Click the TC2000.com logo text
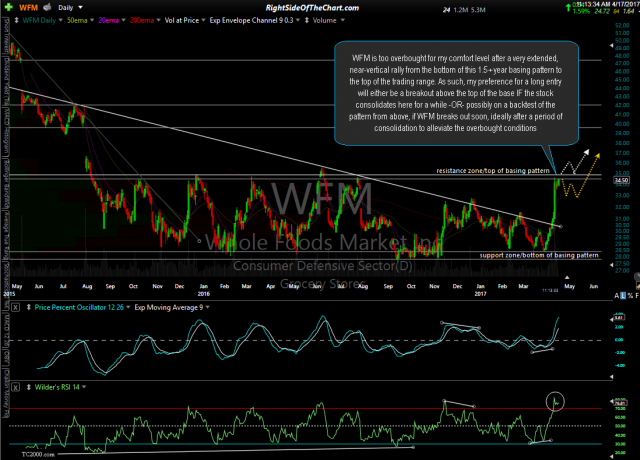Viewport: 640px width, 460px height. pos(38,454)
